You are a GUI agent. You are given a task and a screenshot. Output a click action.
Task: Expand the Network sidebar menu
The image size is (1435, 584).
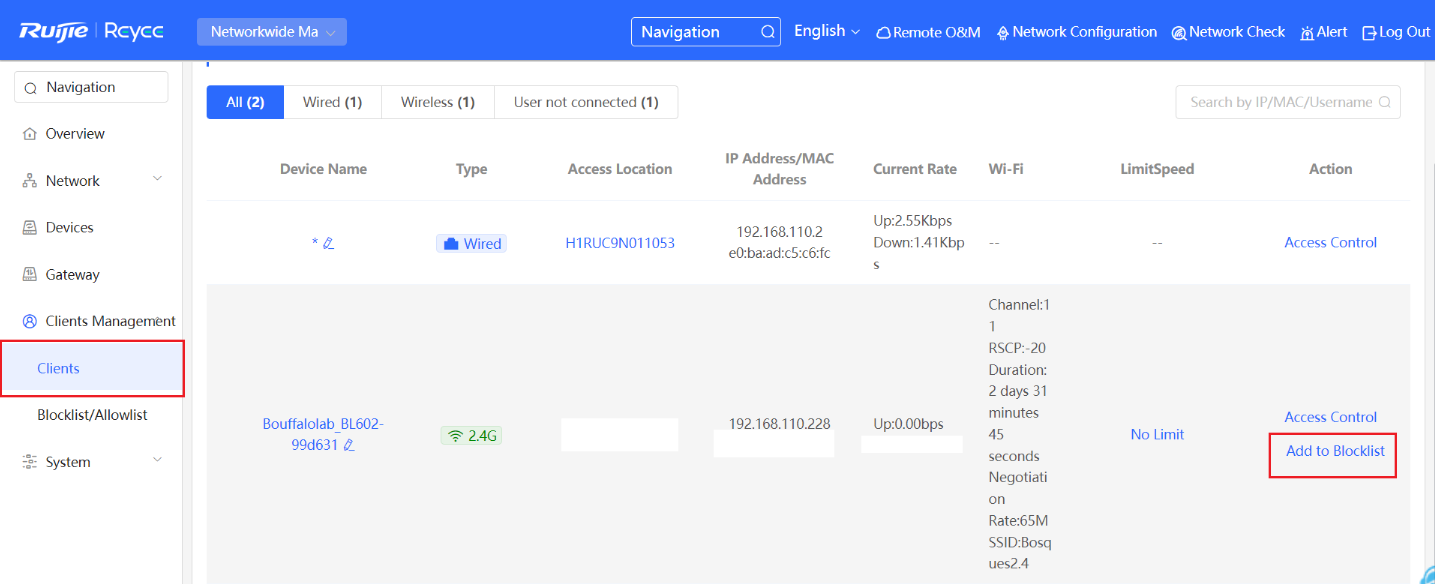[x=157, y=180]
